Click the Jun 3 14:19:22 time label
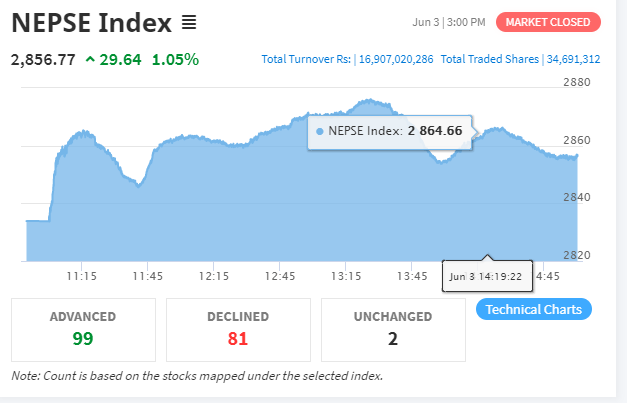The image size is (627, 403). click(487, 276)
